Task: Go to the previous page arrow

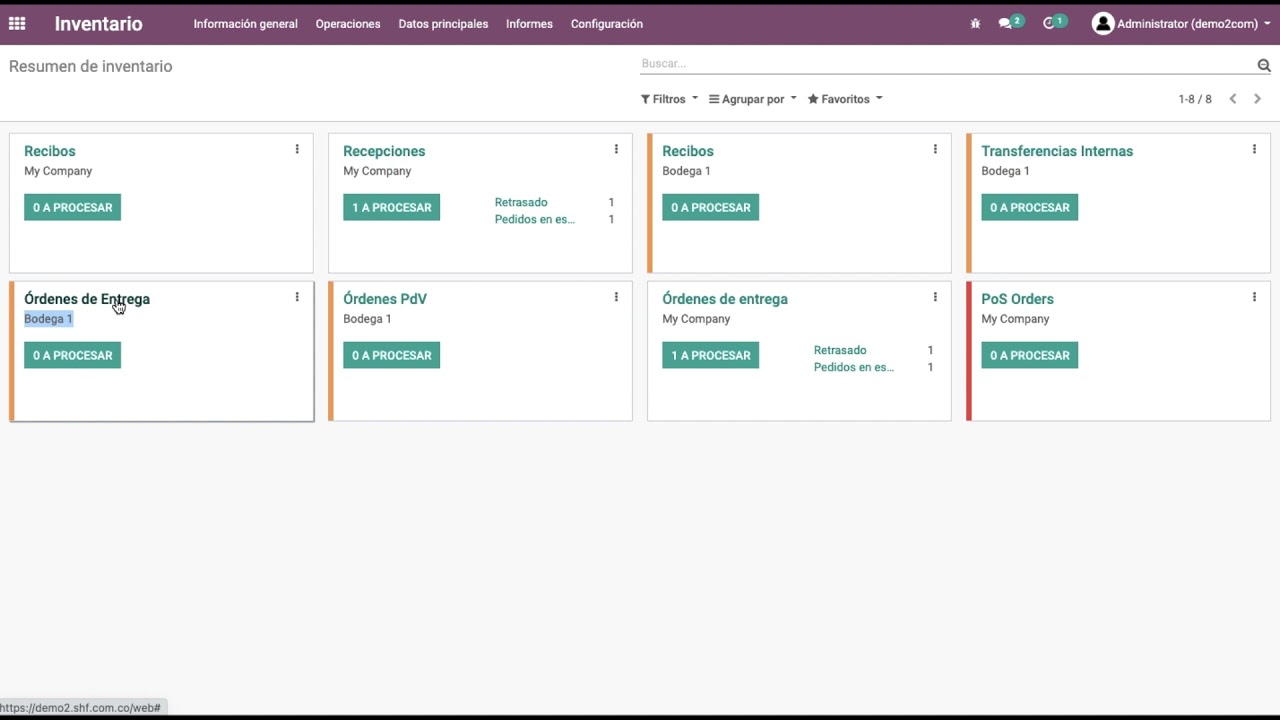Action: (x=1233, y=99)
